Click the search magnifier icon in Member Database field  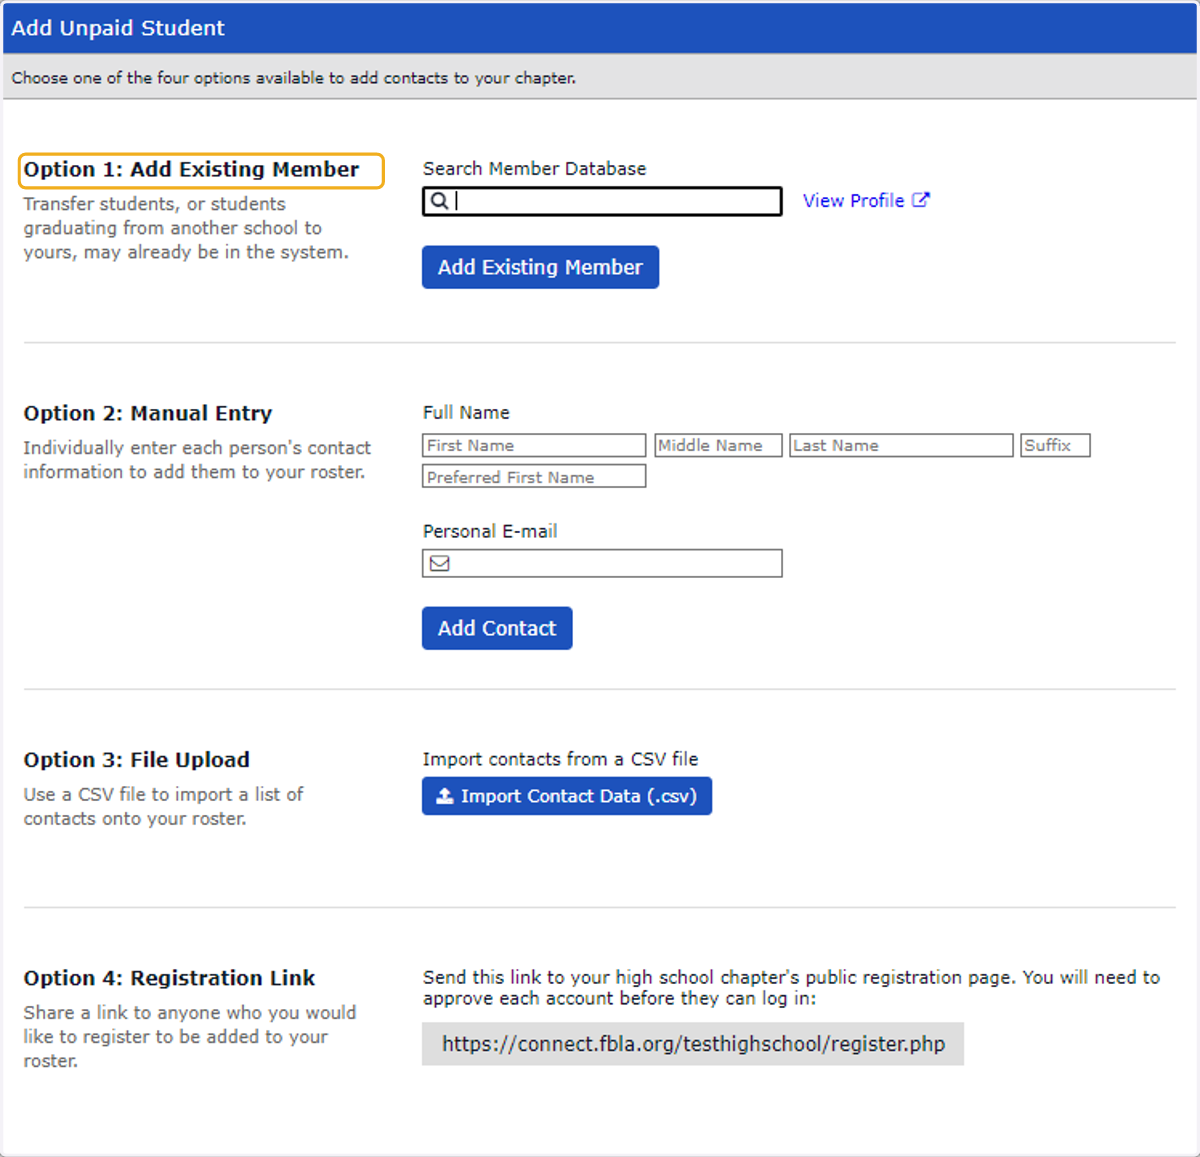click(x=439, y=201)
